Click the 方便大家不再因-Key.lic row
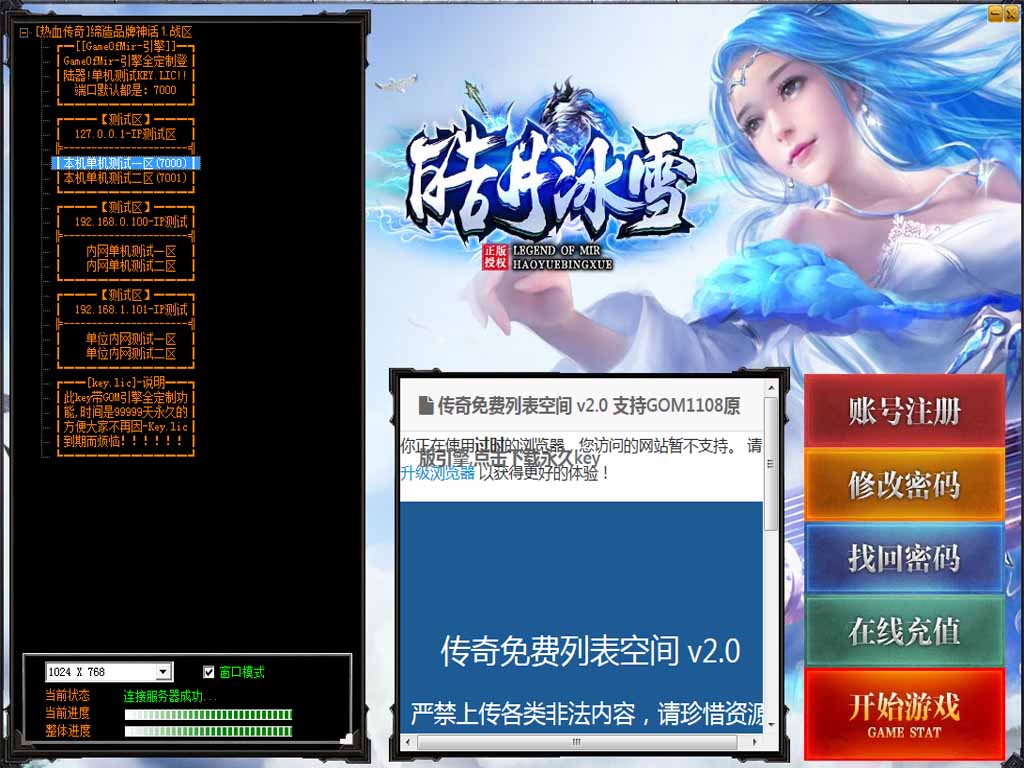Image resolution: width=1024 pixels, height=768 pixels. click(125, 426)
